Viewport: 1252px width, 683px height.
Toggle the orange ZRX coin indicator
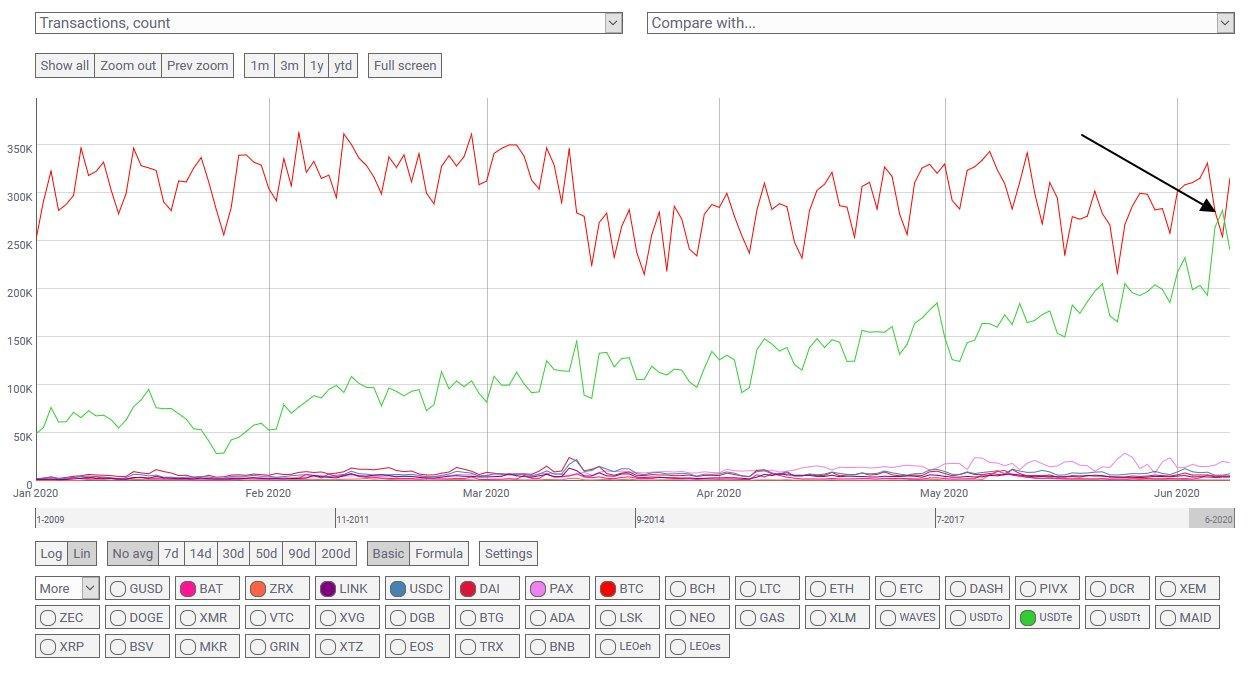[x=257, y=589]
